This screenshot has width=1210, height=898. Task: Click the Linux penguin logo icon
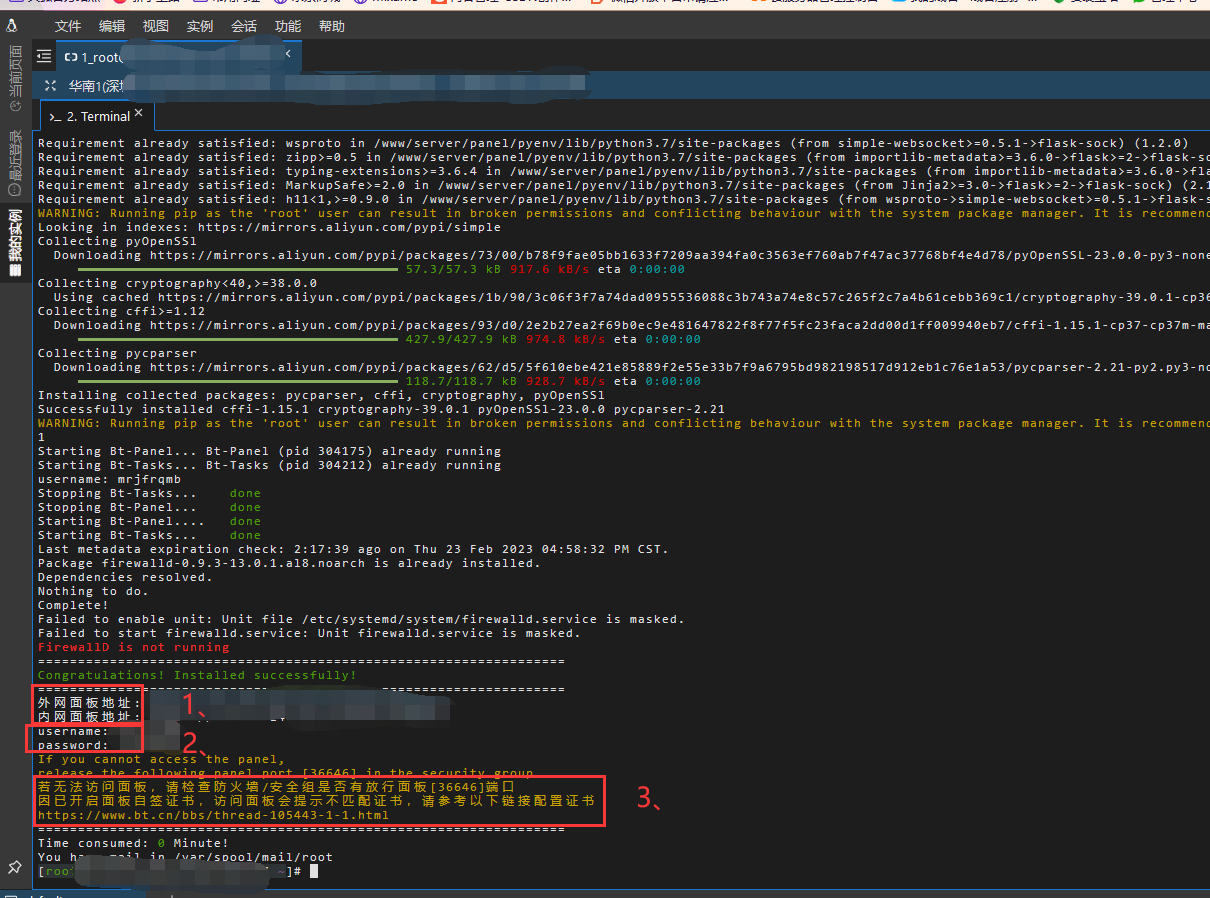click(13, 26)
